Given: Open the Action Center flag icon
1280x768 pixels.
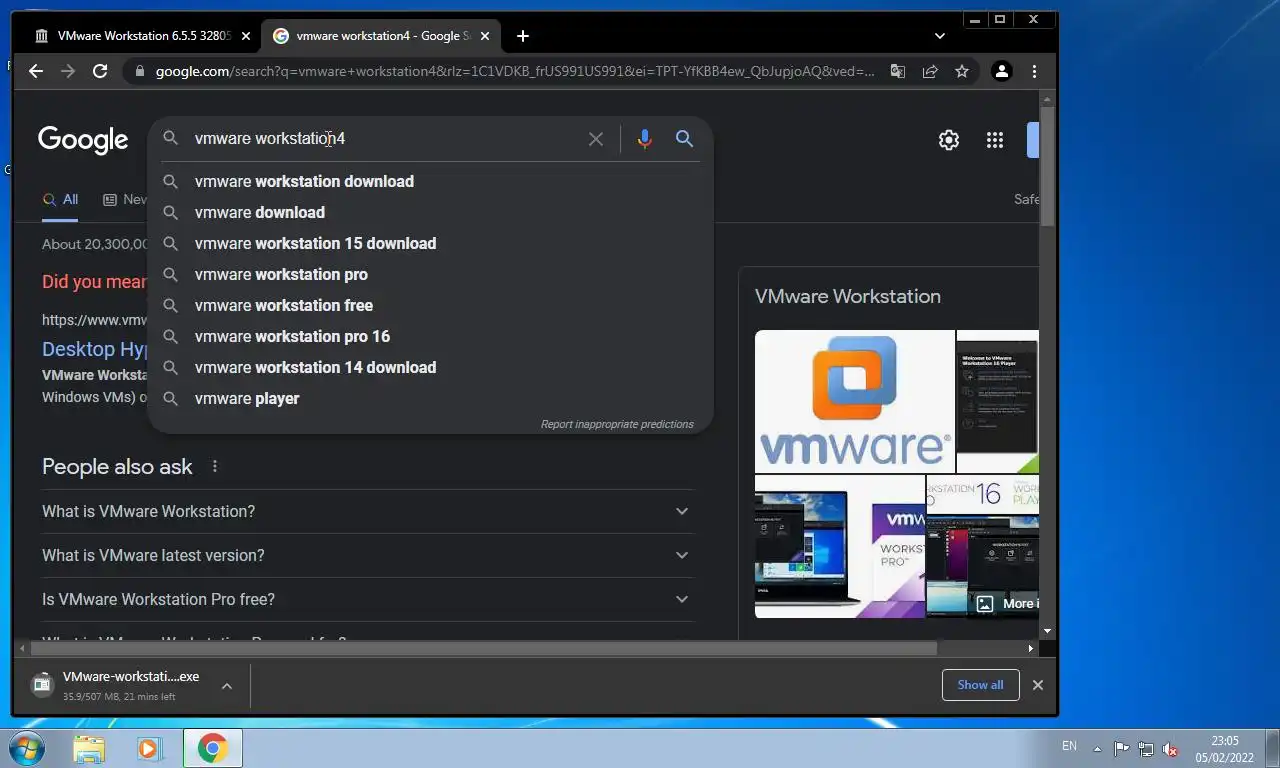Looking at the screenshot, I should click(x=1121, y=749).
